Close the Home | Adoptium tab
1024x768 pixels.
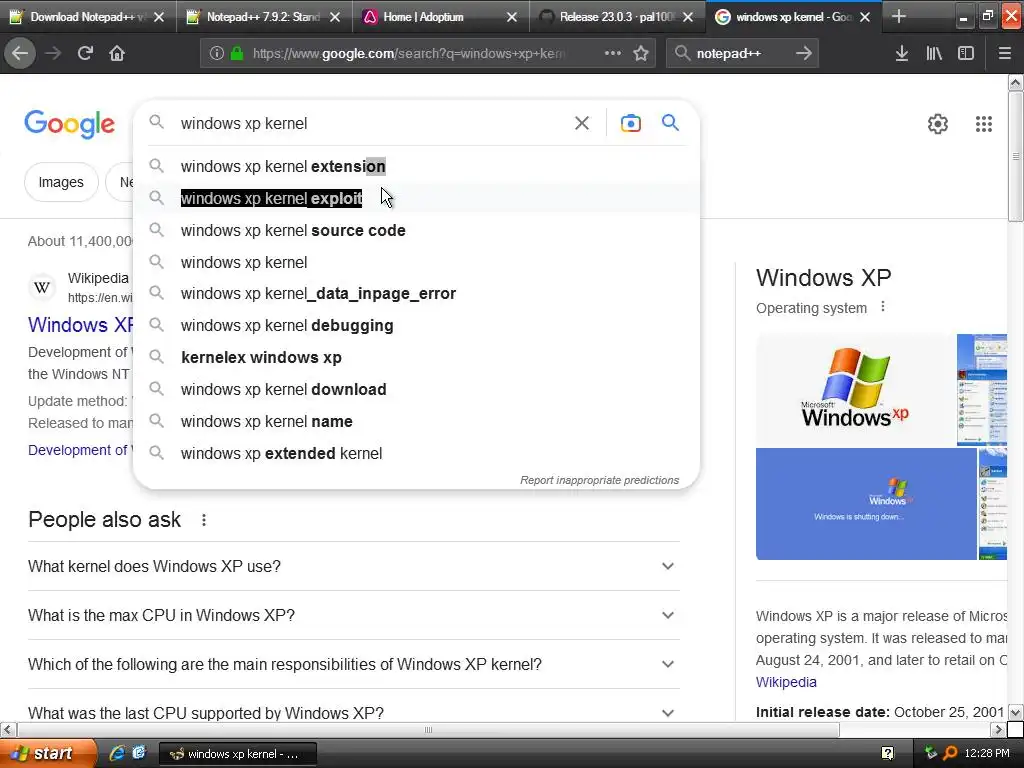point(512,17)
